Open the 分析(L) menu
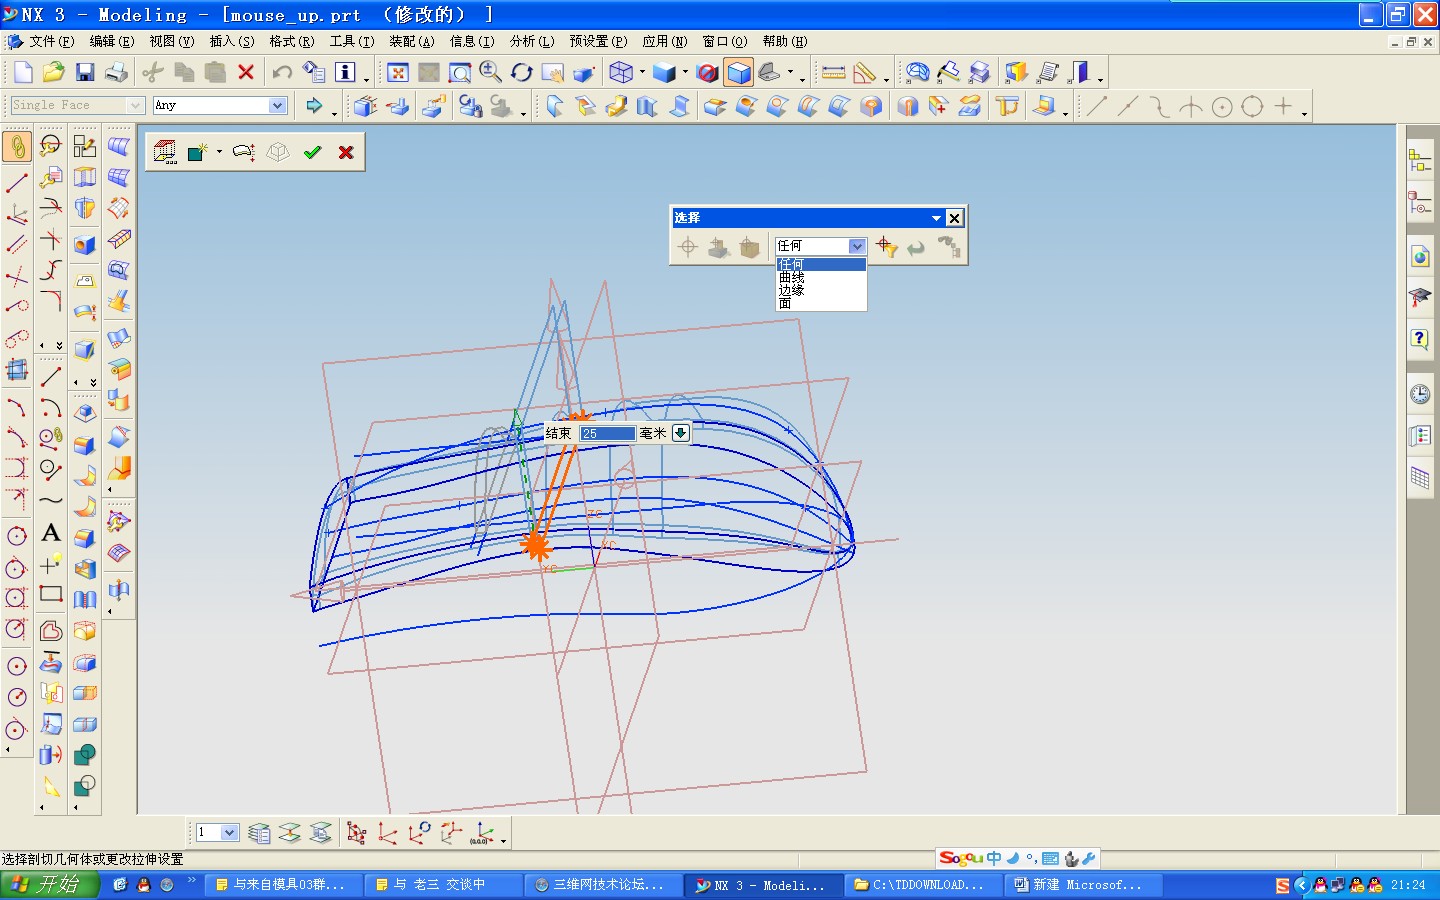This screenshot has width=1440, height=900. (532, 41)
